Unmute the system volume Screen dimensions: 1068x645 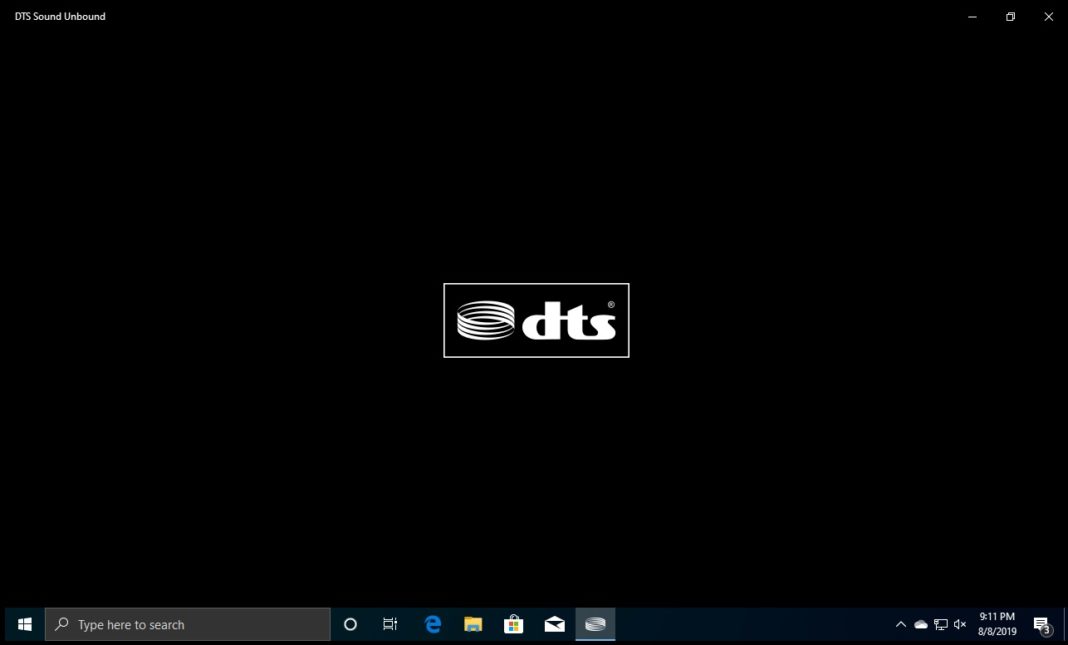pos(959,623)
